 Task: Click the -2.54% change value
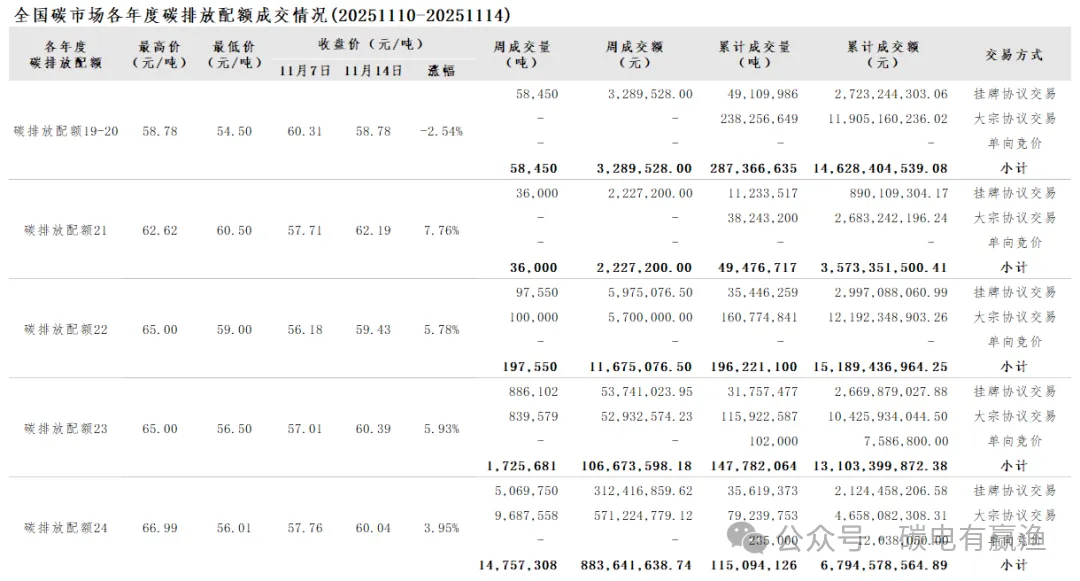tap(441, 131)
